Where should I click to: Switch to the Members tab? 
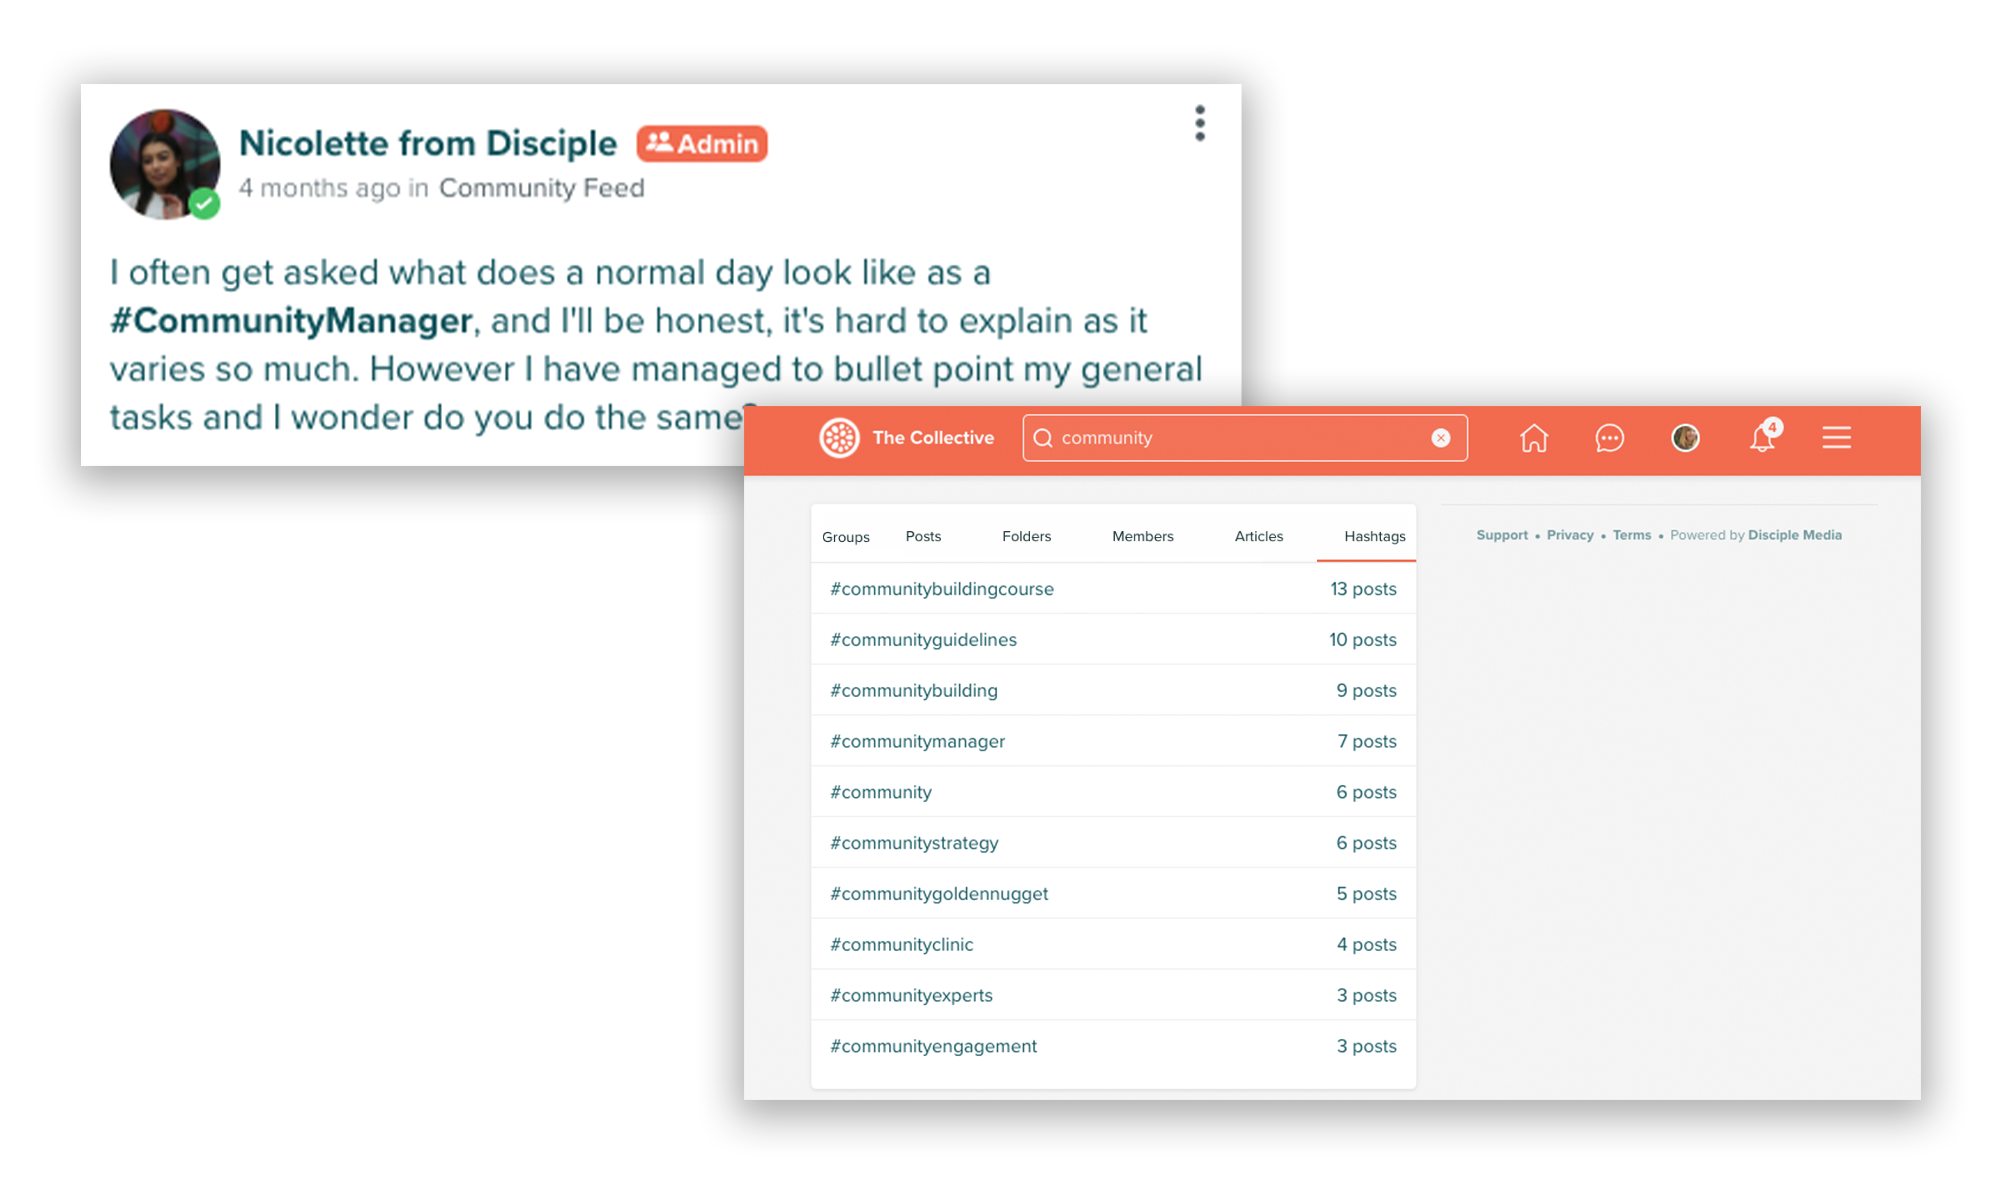pyautogui.click(x=1142, y=536)
